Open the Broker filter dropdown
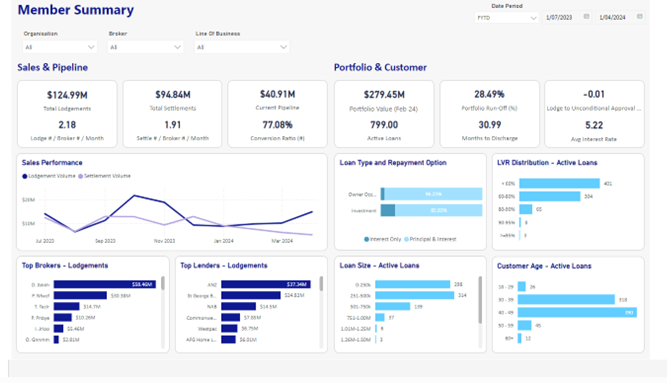Viewport: 667px width, 383px height. (x=145, y=47)
